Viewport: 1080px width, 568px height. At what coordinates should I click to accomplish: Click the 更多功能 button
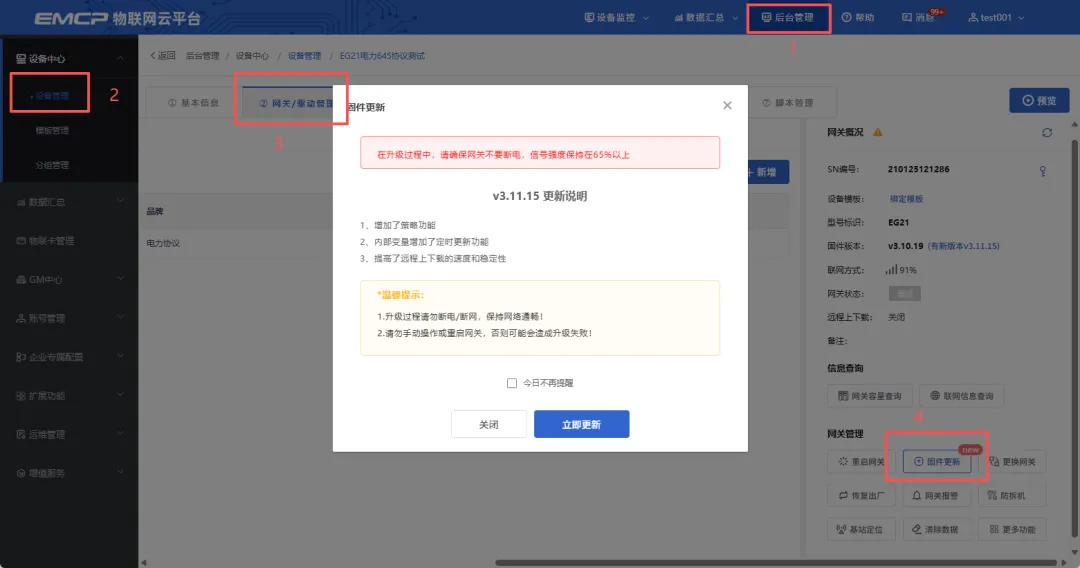pyautogui.click(x=1012, y=529)
